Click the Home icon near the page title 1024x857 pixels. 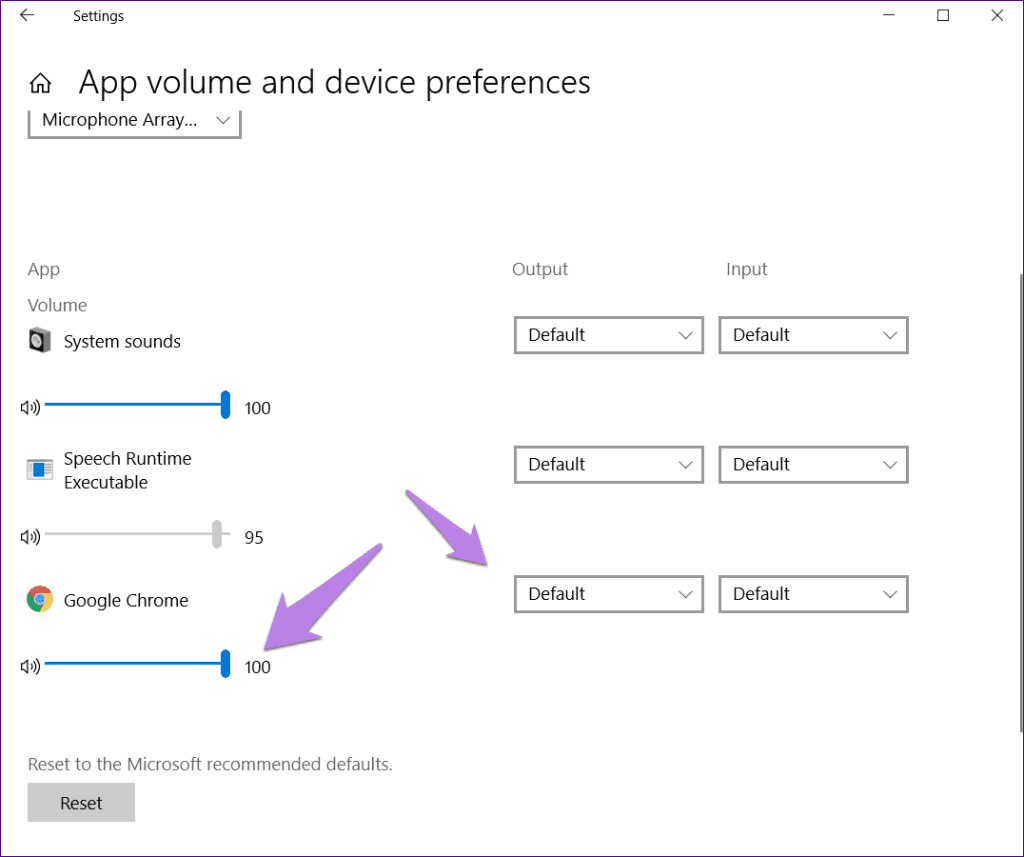pos(40,82)
